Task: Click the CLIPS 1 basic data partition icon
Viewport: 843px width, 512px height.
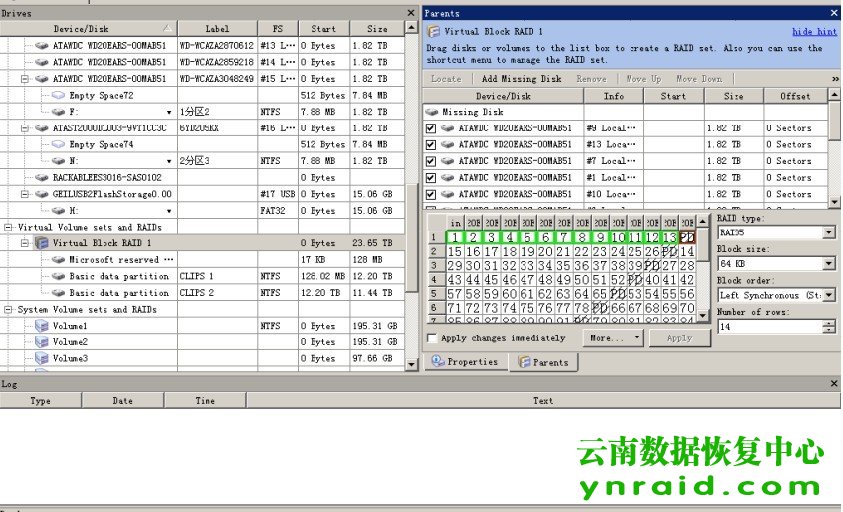Action: (58, 276)
